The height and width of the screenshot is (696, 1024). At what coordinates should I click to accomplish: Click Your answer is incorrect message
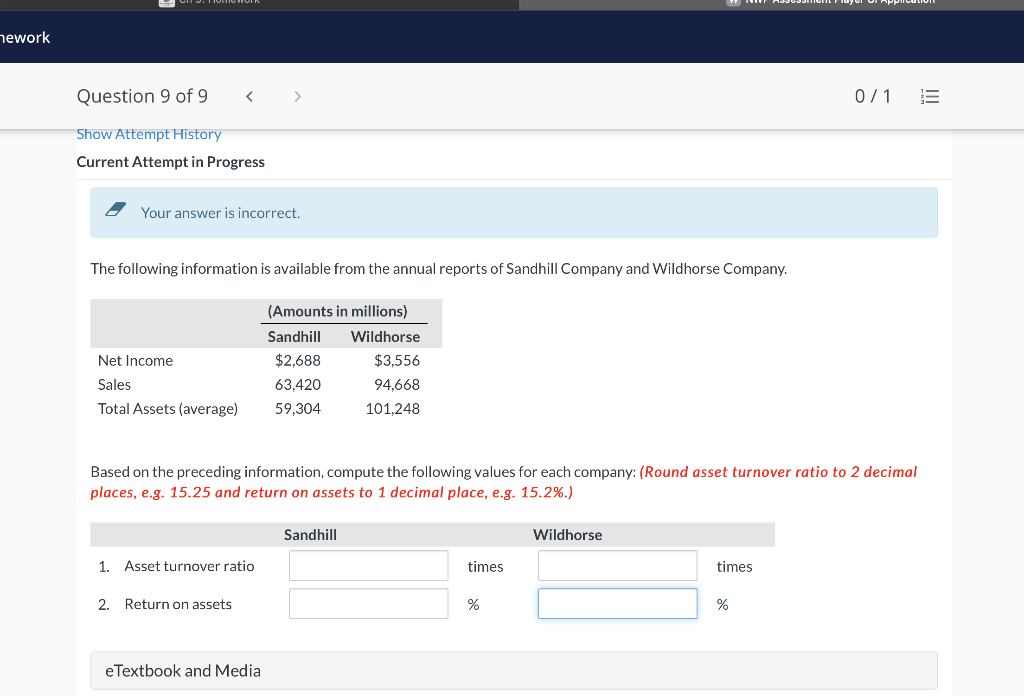click(221, 213)
